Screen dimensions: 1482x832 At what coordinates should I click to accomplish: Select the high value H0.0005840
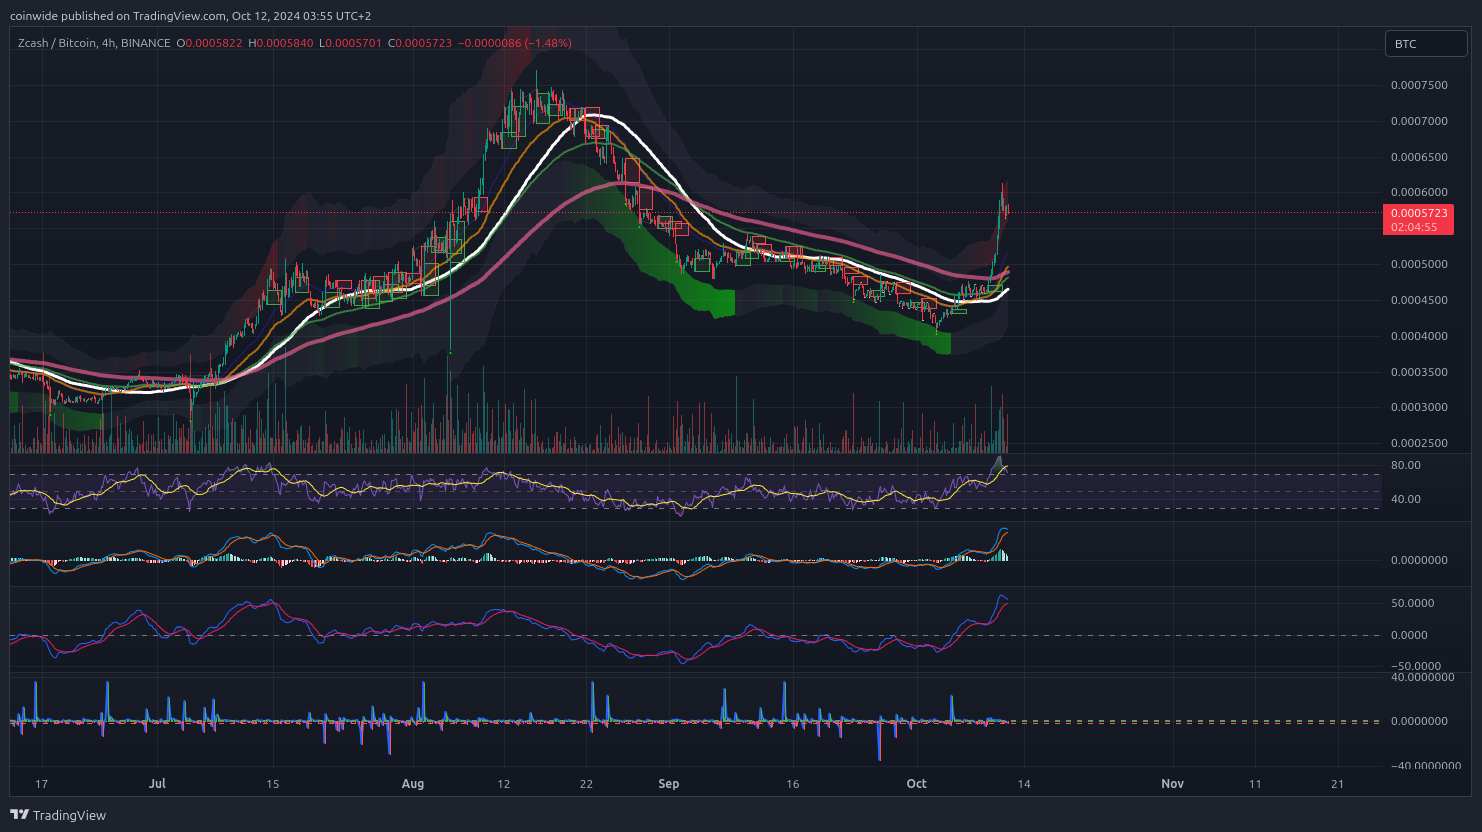pyautogui.click(x=280, y=43)
